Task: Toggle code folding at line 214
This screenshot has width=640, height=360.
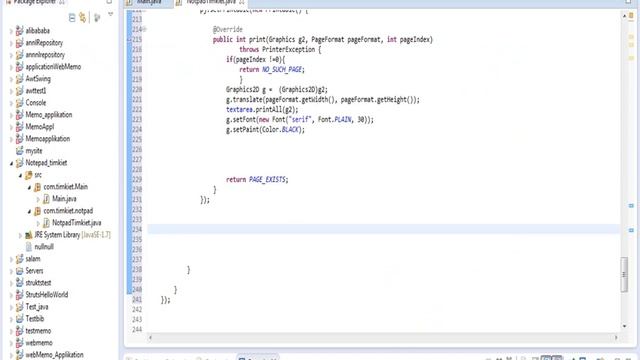Action: coord(144,29)
